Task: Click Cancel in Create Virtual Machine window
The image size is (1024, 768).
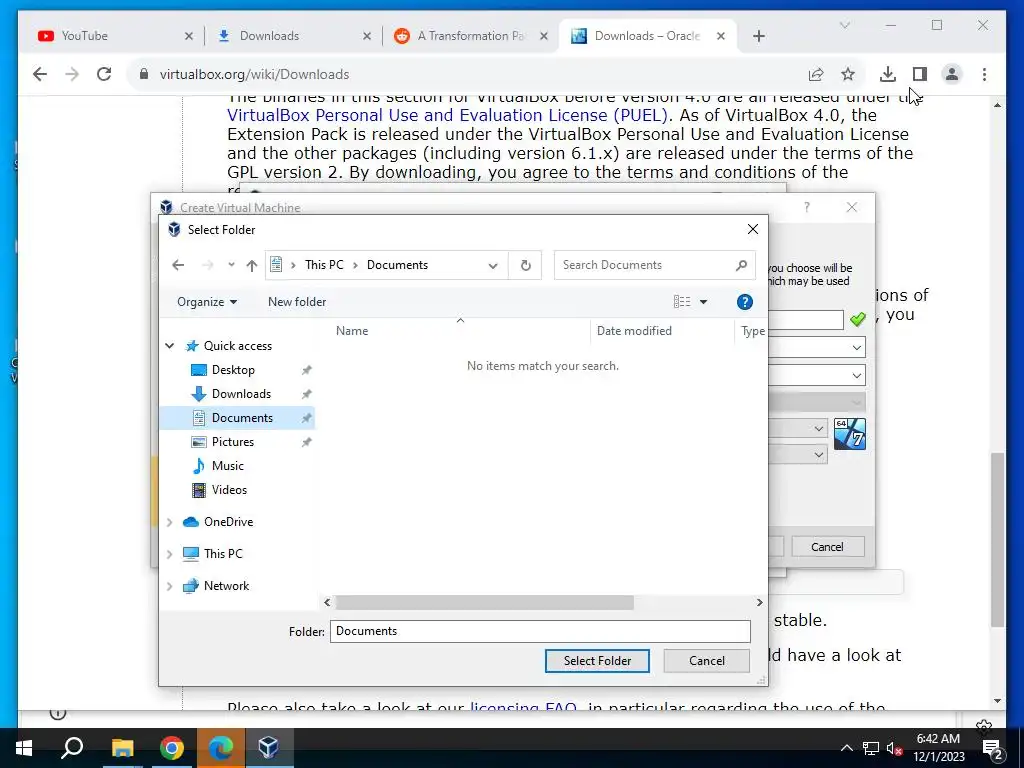Action: [827, 547]
